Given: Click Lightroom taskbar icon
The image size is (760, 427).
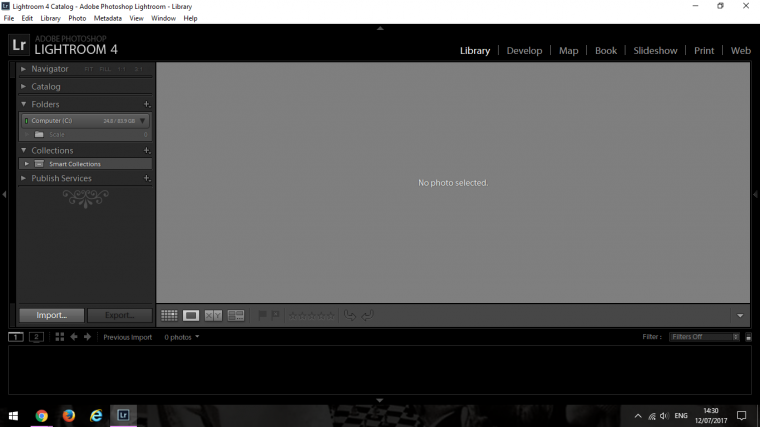Looking at the screenshot, I should (x=123, y=416).
